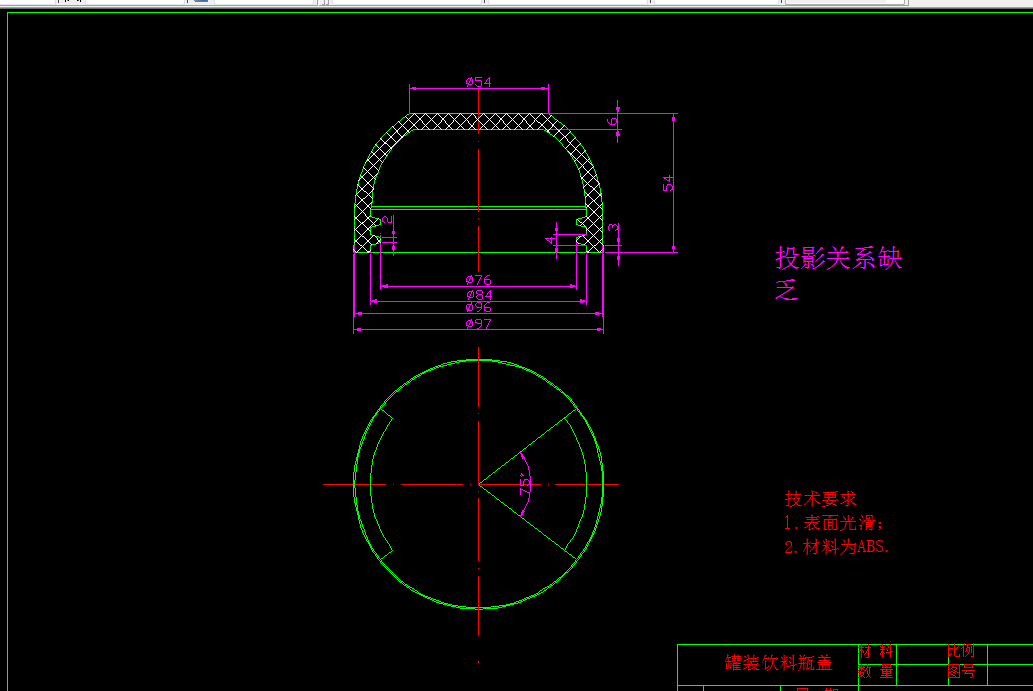Select the line 2.材料为ABS.
Screen dimensions: 1033x691
coord(837,547)
